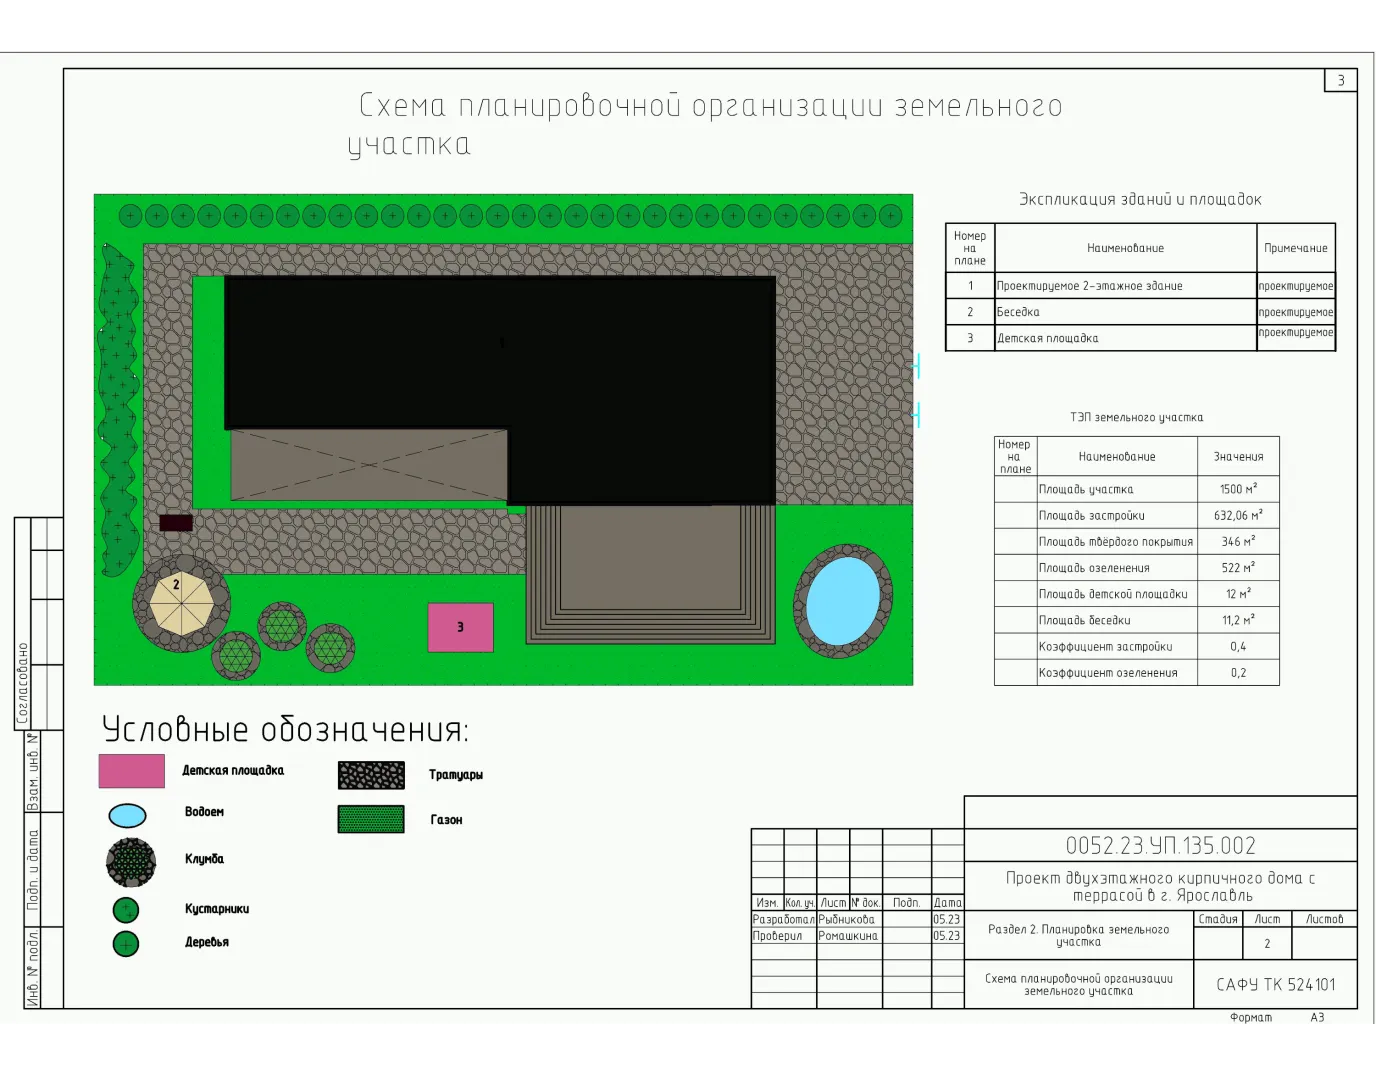Click 'Площадь твёрдого покрытия' row label
1376x1074 pixels.
pos(1116,541)
